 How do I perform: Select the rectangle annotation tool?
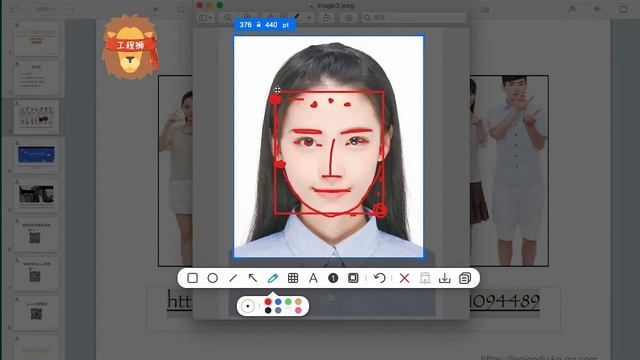[192, 278]
